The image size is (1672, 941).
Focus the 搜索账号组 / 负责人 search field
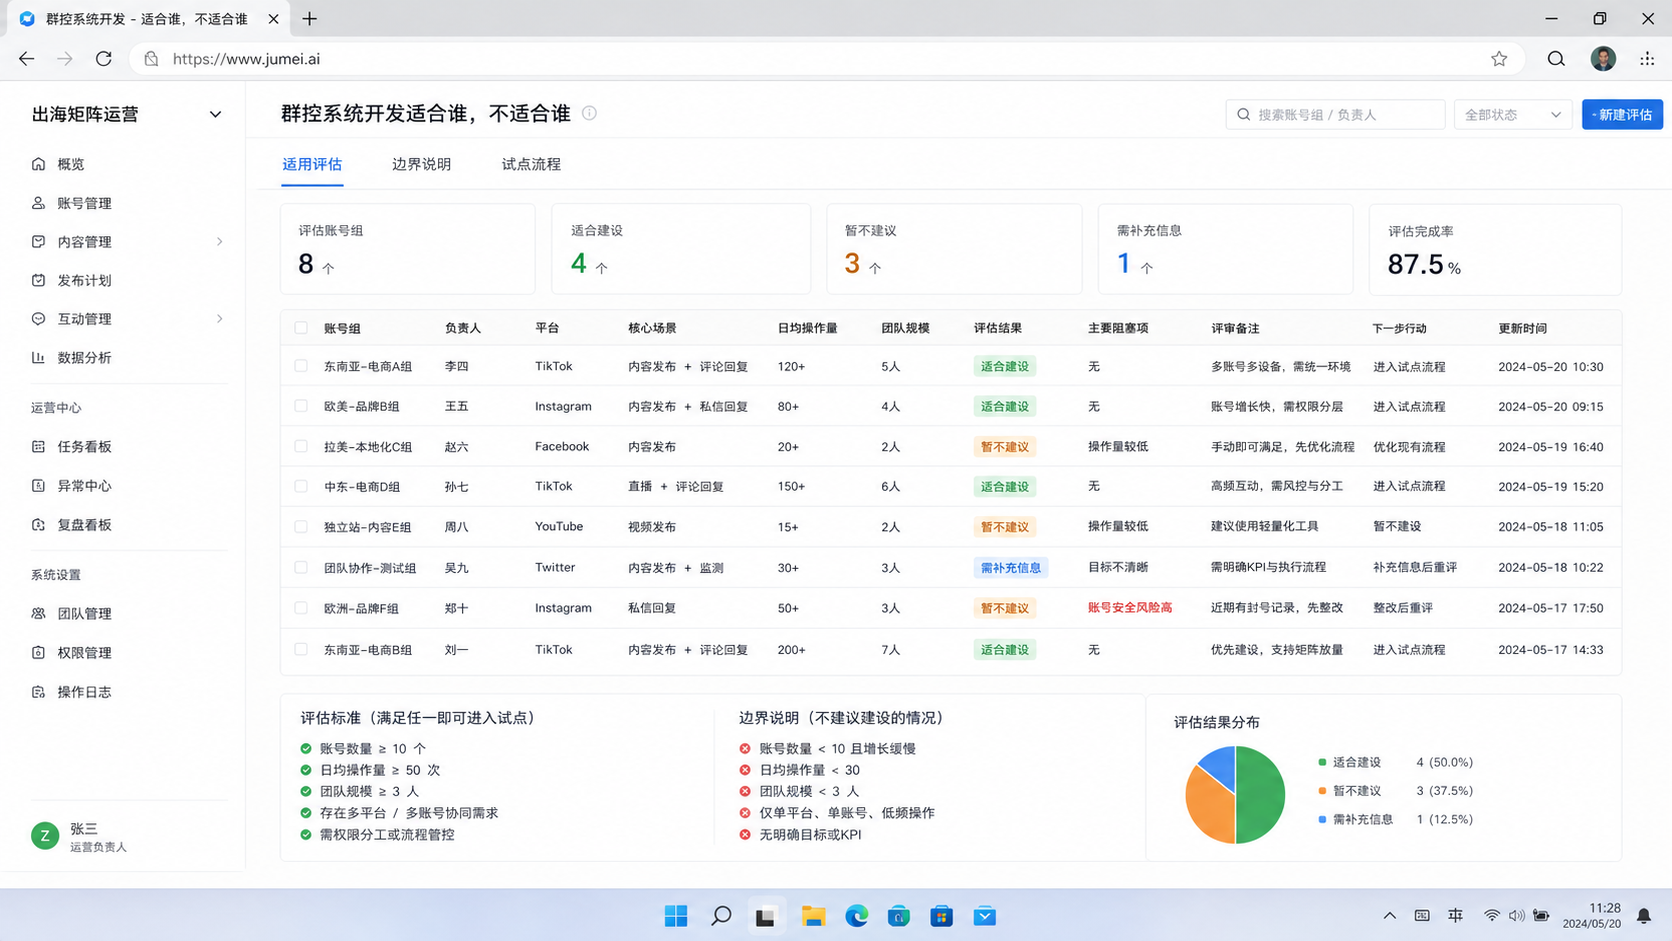coord(1335,115)
